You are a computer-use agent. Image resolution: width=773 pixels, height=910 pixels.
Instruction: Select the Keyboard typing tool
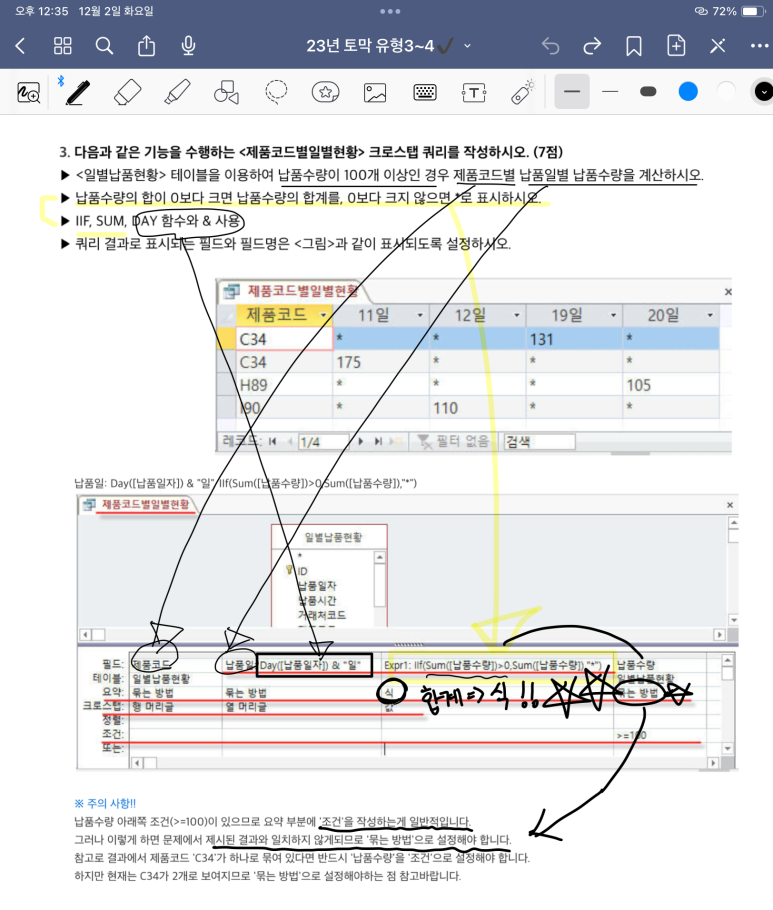[425, 92]
